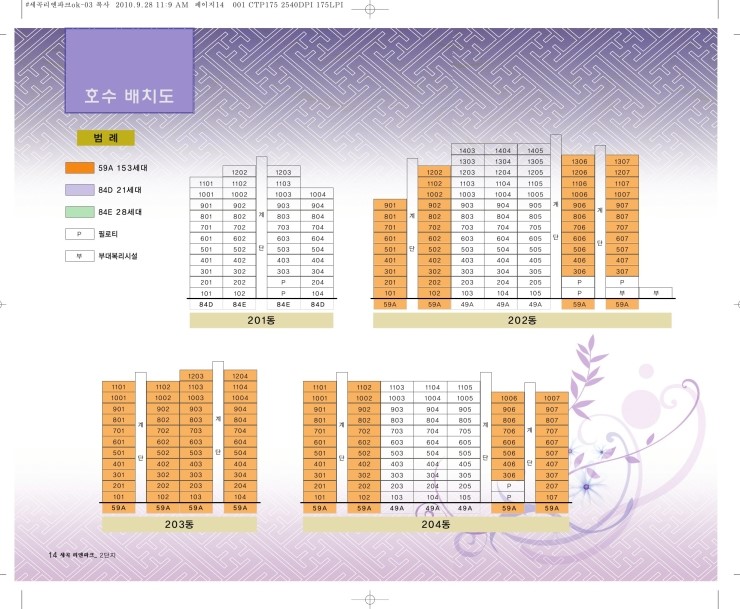Click the 201동 building label
The height and width of the screenshot is (609, 740).
coord(261,321)
